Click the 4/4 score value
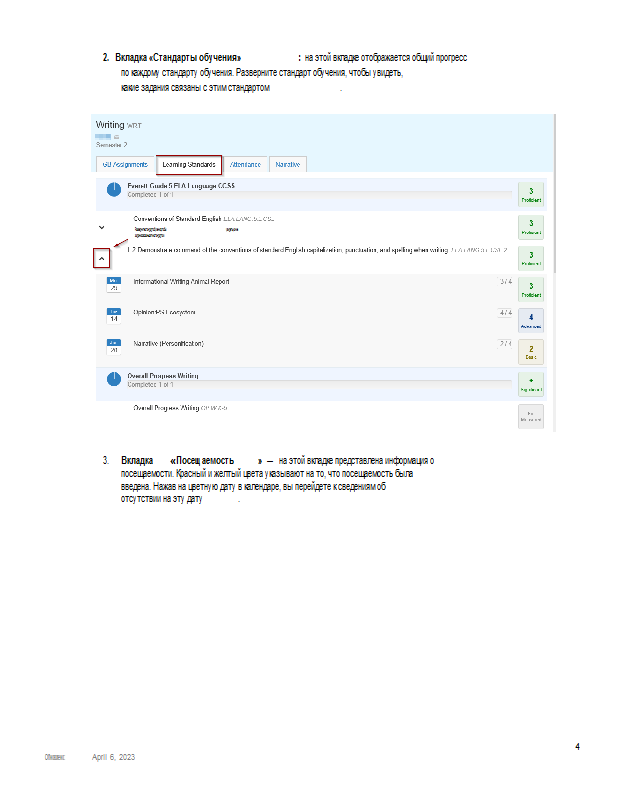 click(x=505, y=312)
